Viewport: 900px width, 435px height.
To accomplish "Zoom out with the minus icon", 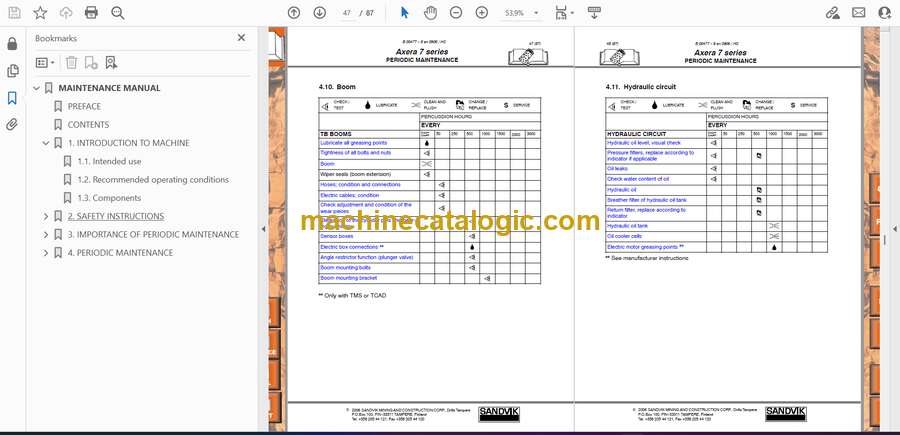I will tap(456, 13).
